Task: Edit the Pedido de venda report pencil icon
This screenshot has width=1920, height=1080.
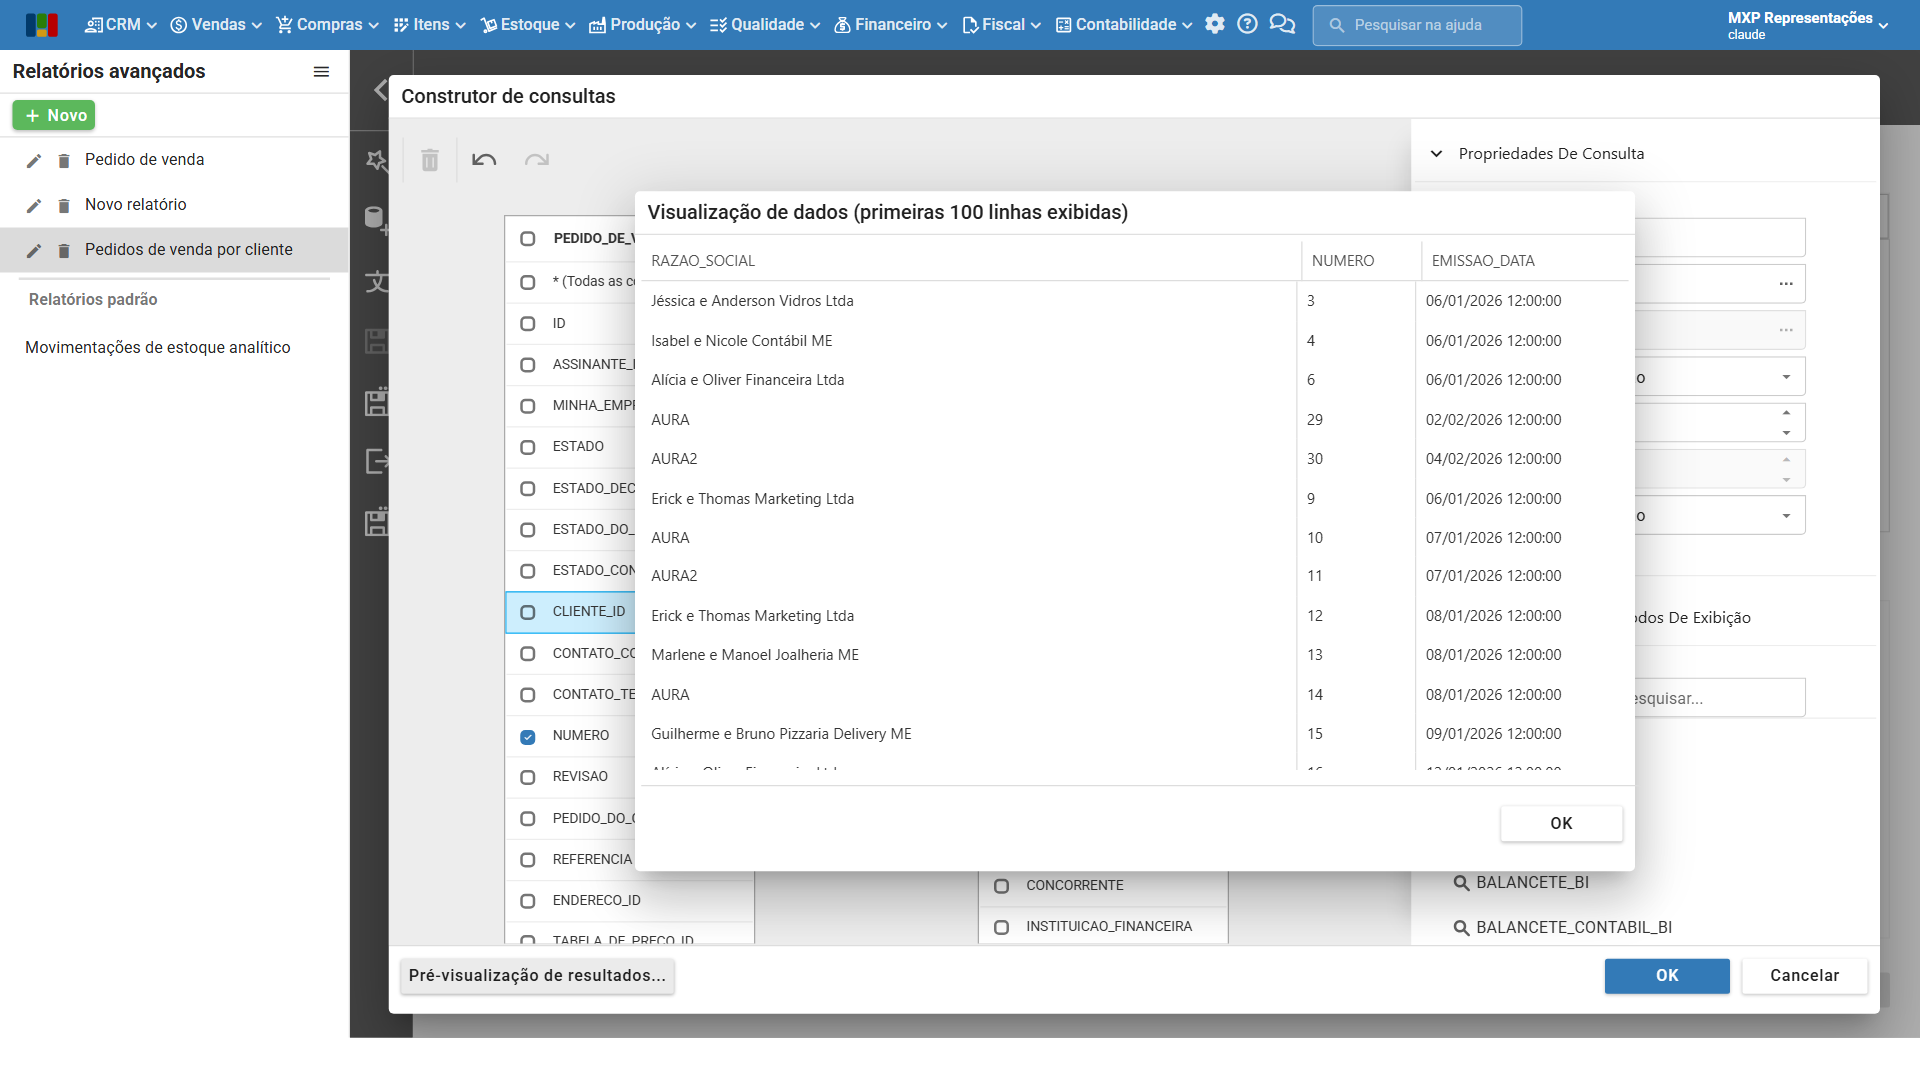Action: 34,161
